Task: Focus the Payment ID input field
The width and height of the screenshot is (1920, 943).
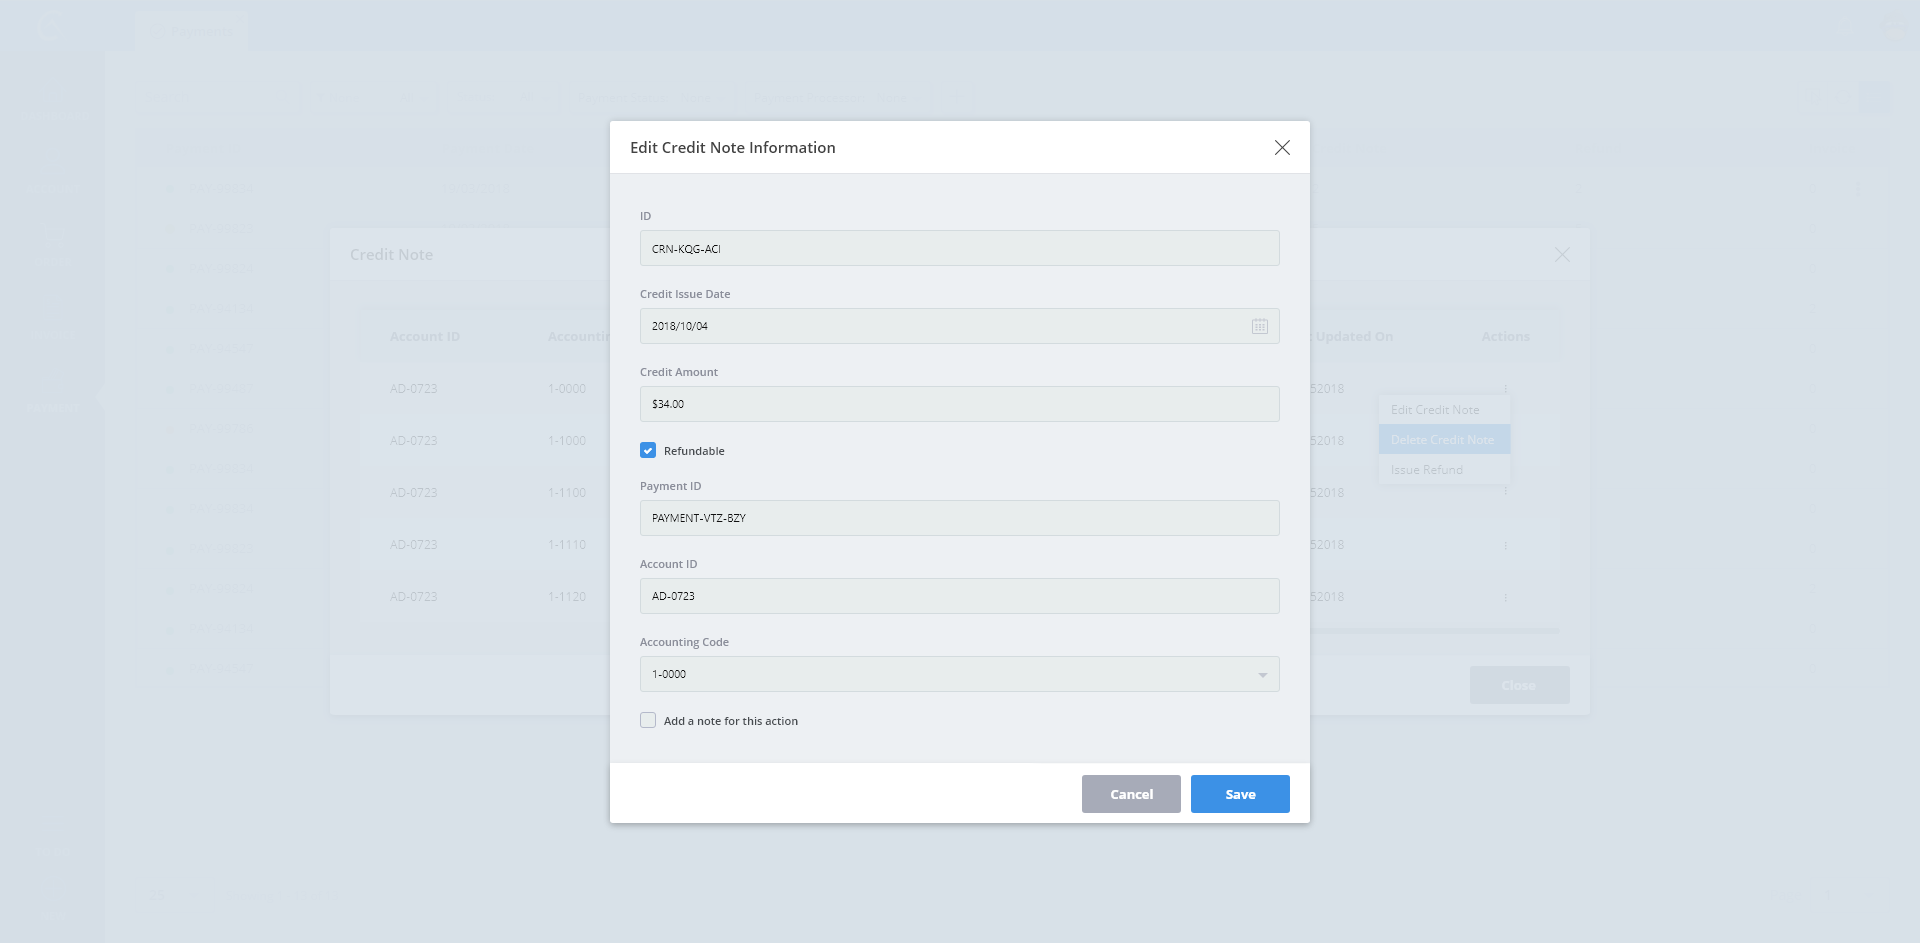Action: tap(959, 518)
